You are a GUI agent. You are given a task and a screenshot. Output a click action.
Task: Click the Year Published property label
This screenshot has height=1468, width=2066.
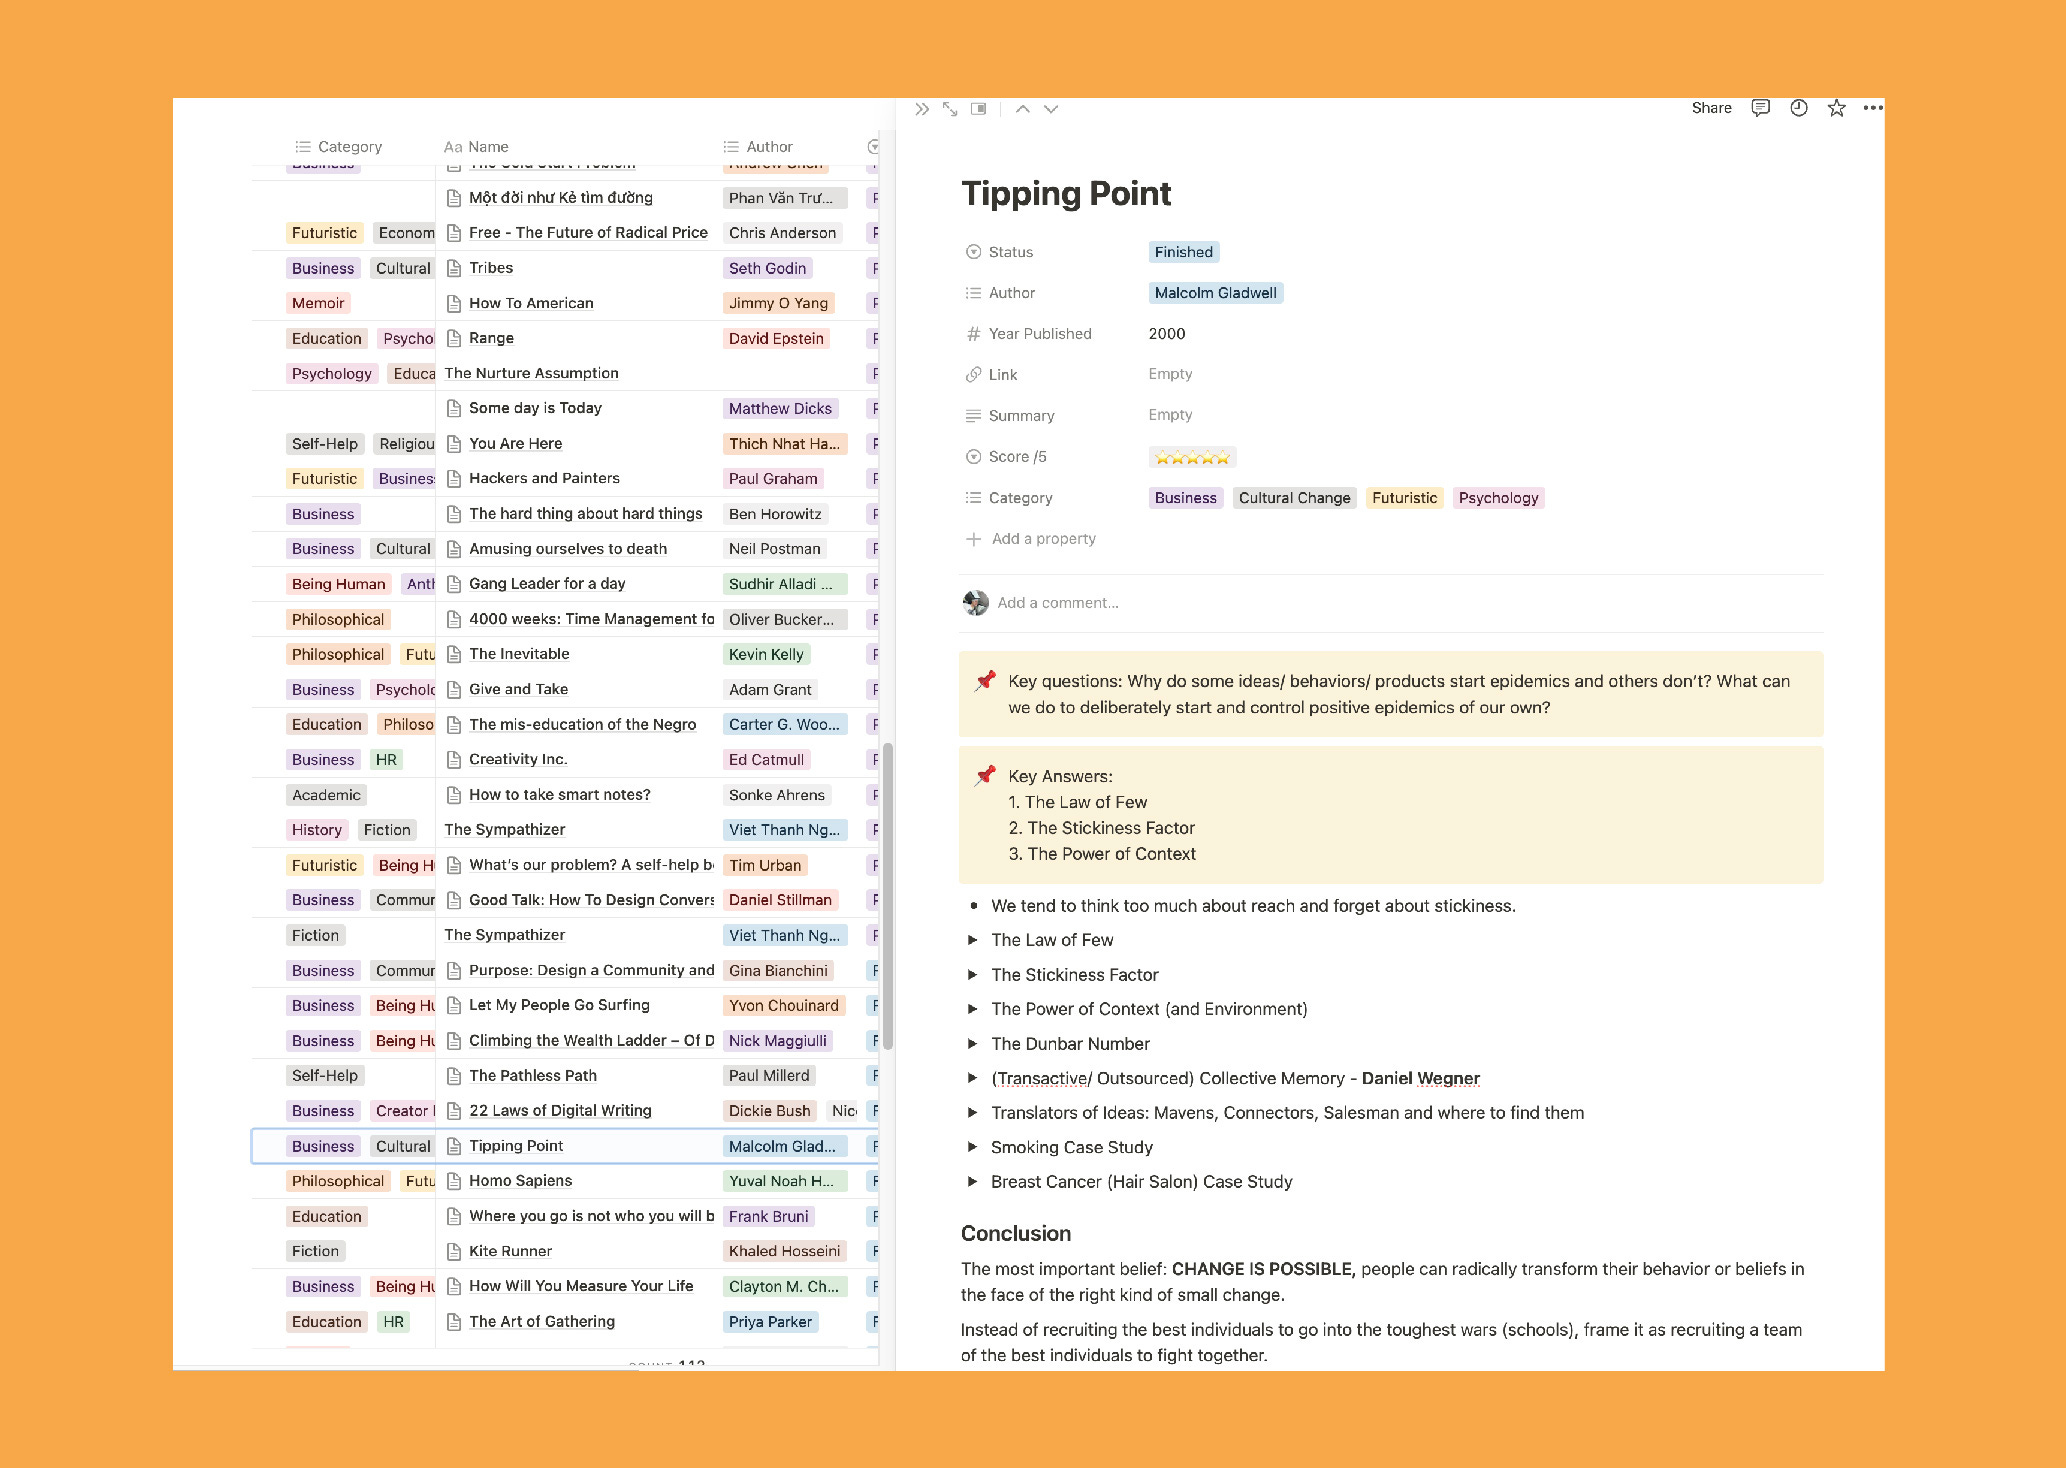pyautogui.click(x=1028, y=334)
